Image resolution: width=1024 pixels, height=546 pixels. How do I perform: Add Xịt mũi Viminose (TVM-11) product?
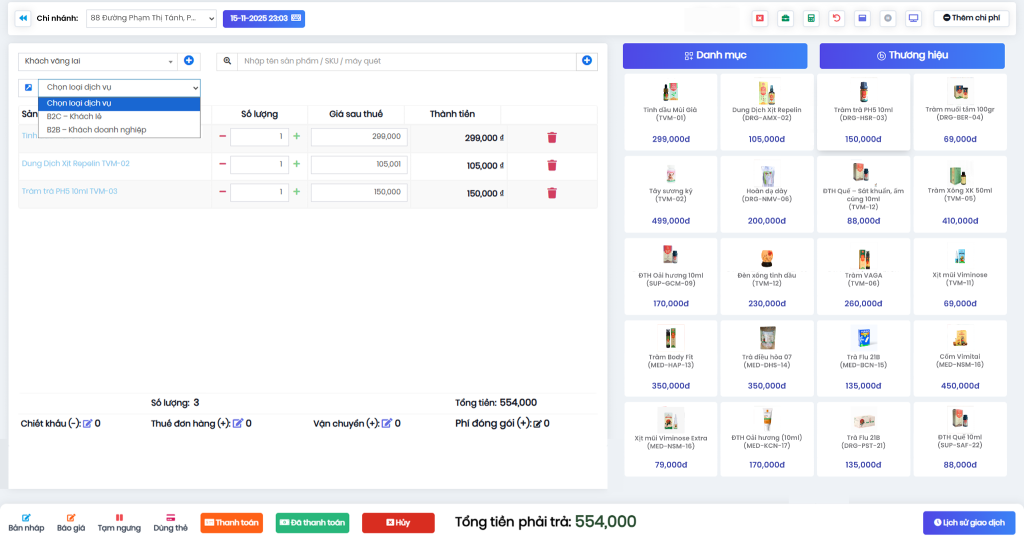coord(959,276)
